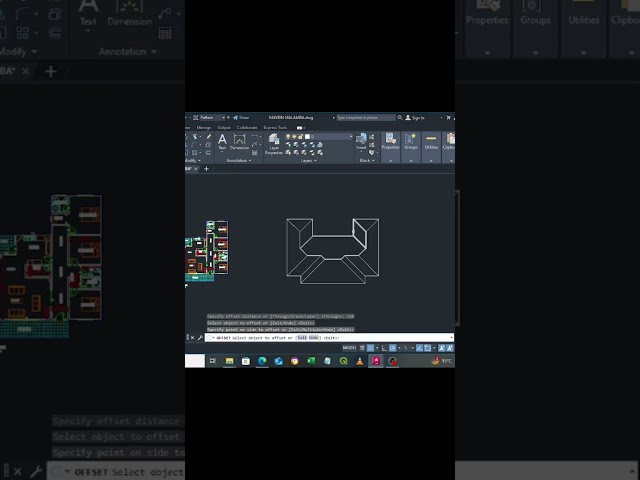The width and height of the screenshot is (640, 480).
Task: Click the OFFSET command line input
Action: (329, 338)
